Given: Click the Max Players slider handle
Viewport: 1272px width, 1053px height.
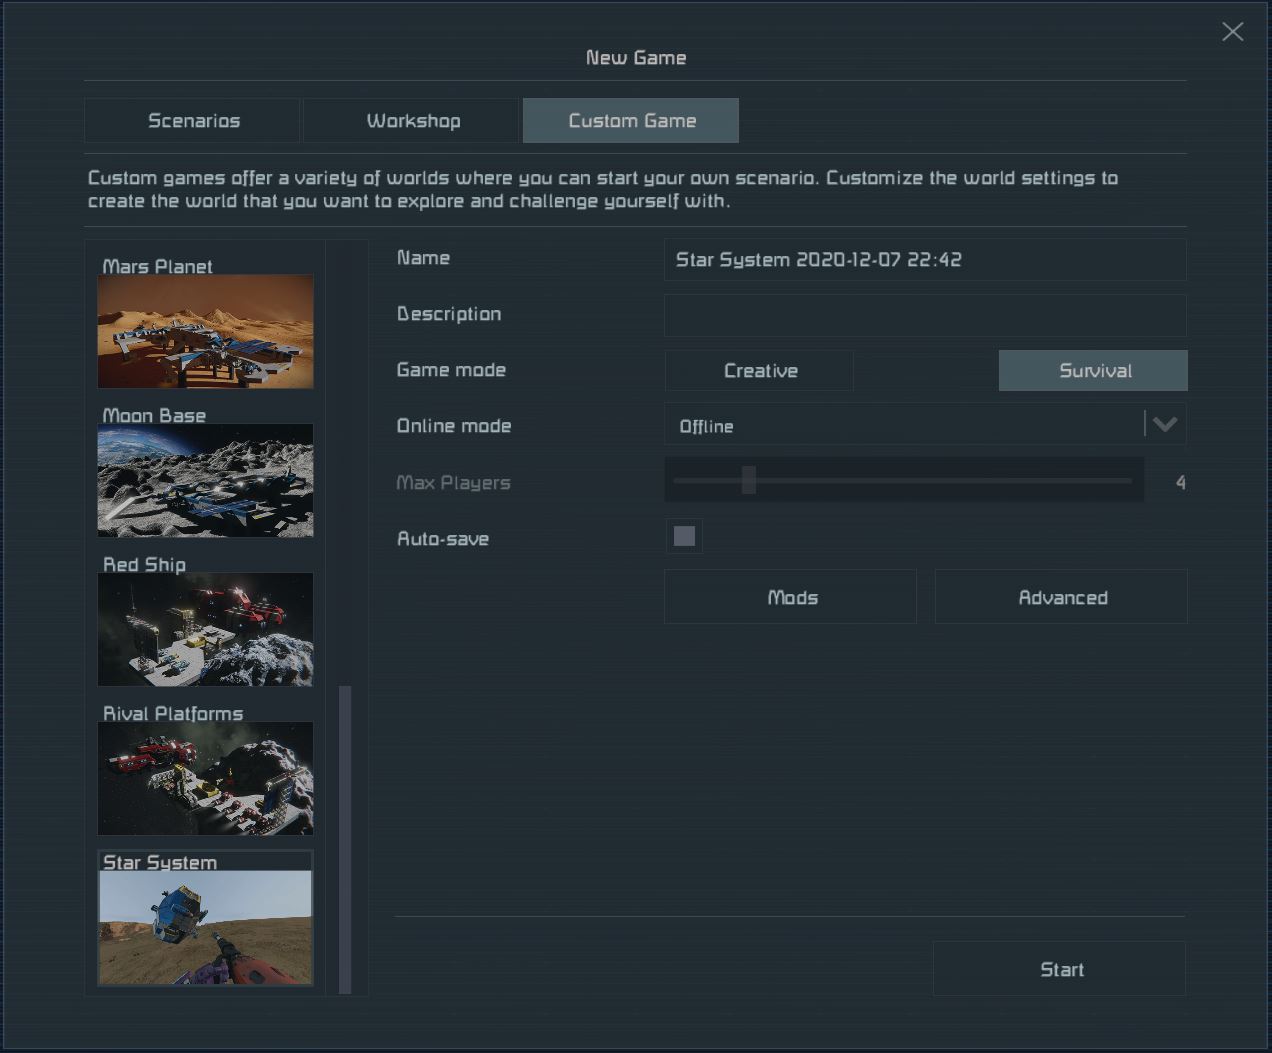Looking at the screenshot, I should [748, 481].
